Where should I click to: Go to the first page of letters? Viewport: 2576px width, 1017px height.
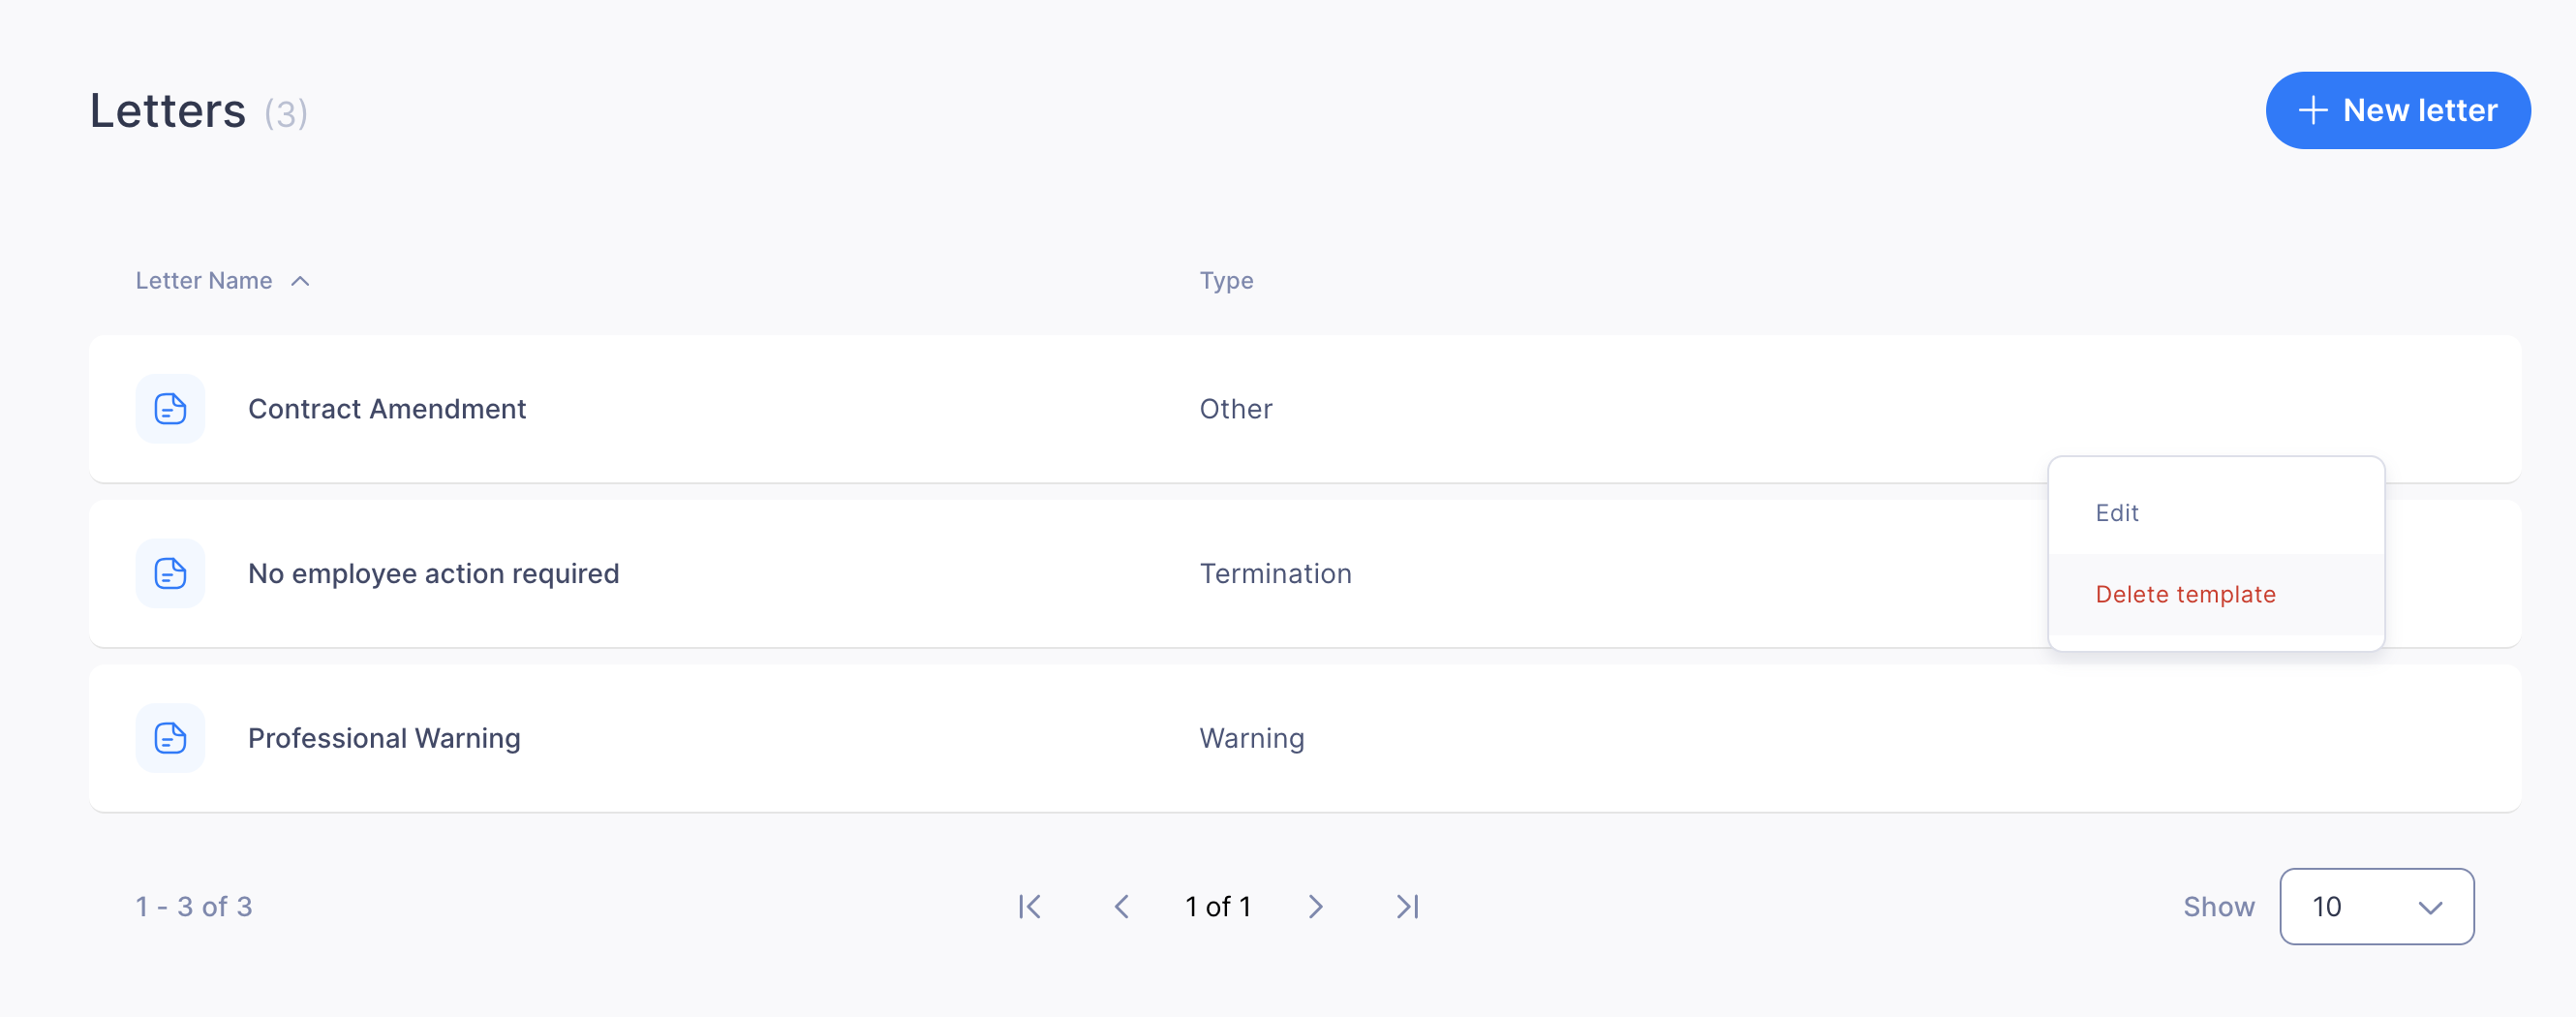pyautogui.click(x=1029, y=907)
